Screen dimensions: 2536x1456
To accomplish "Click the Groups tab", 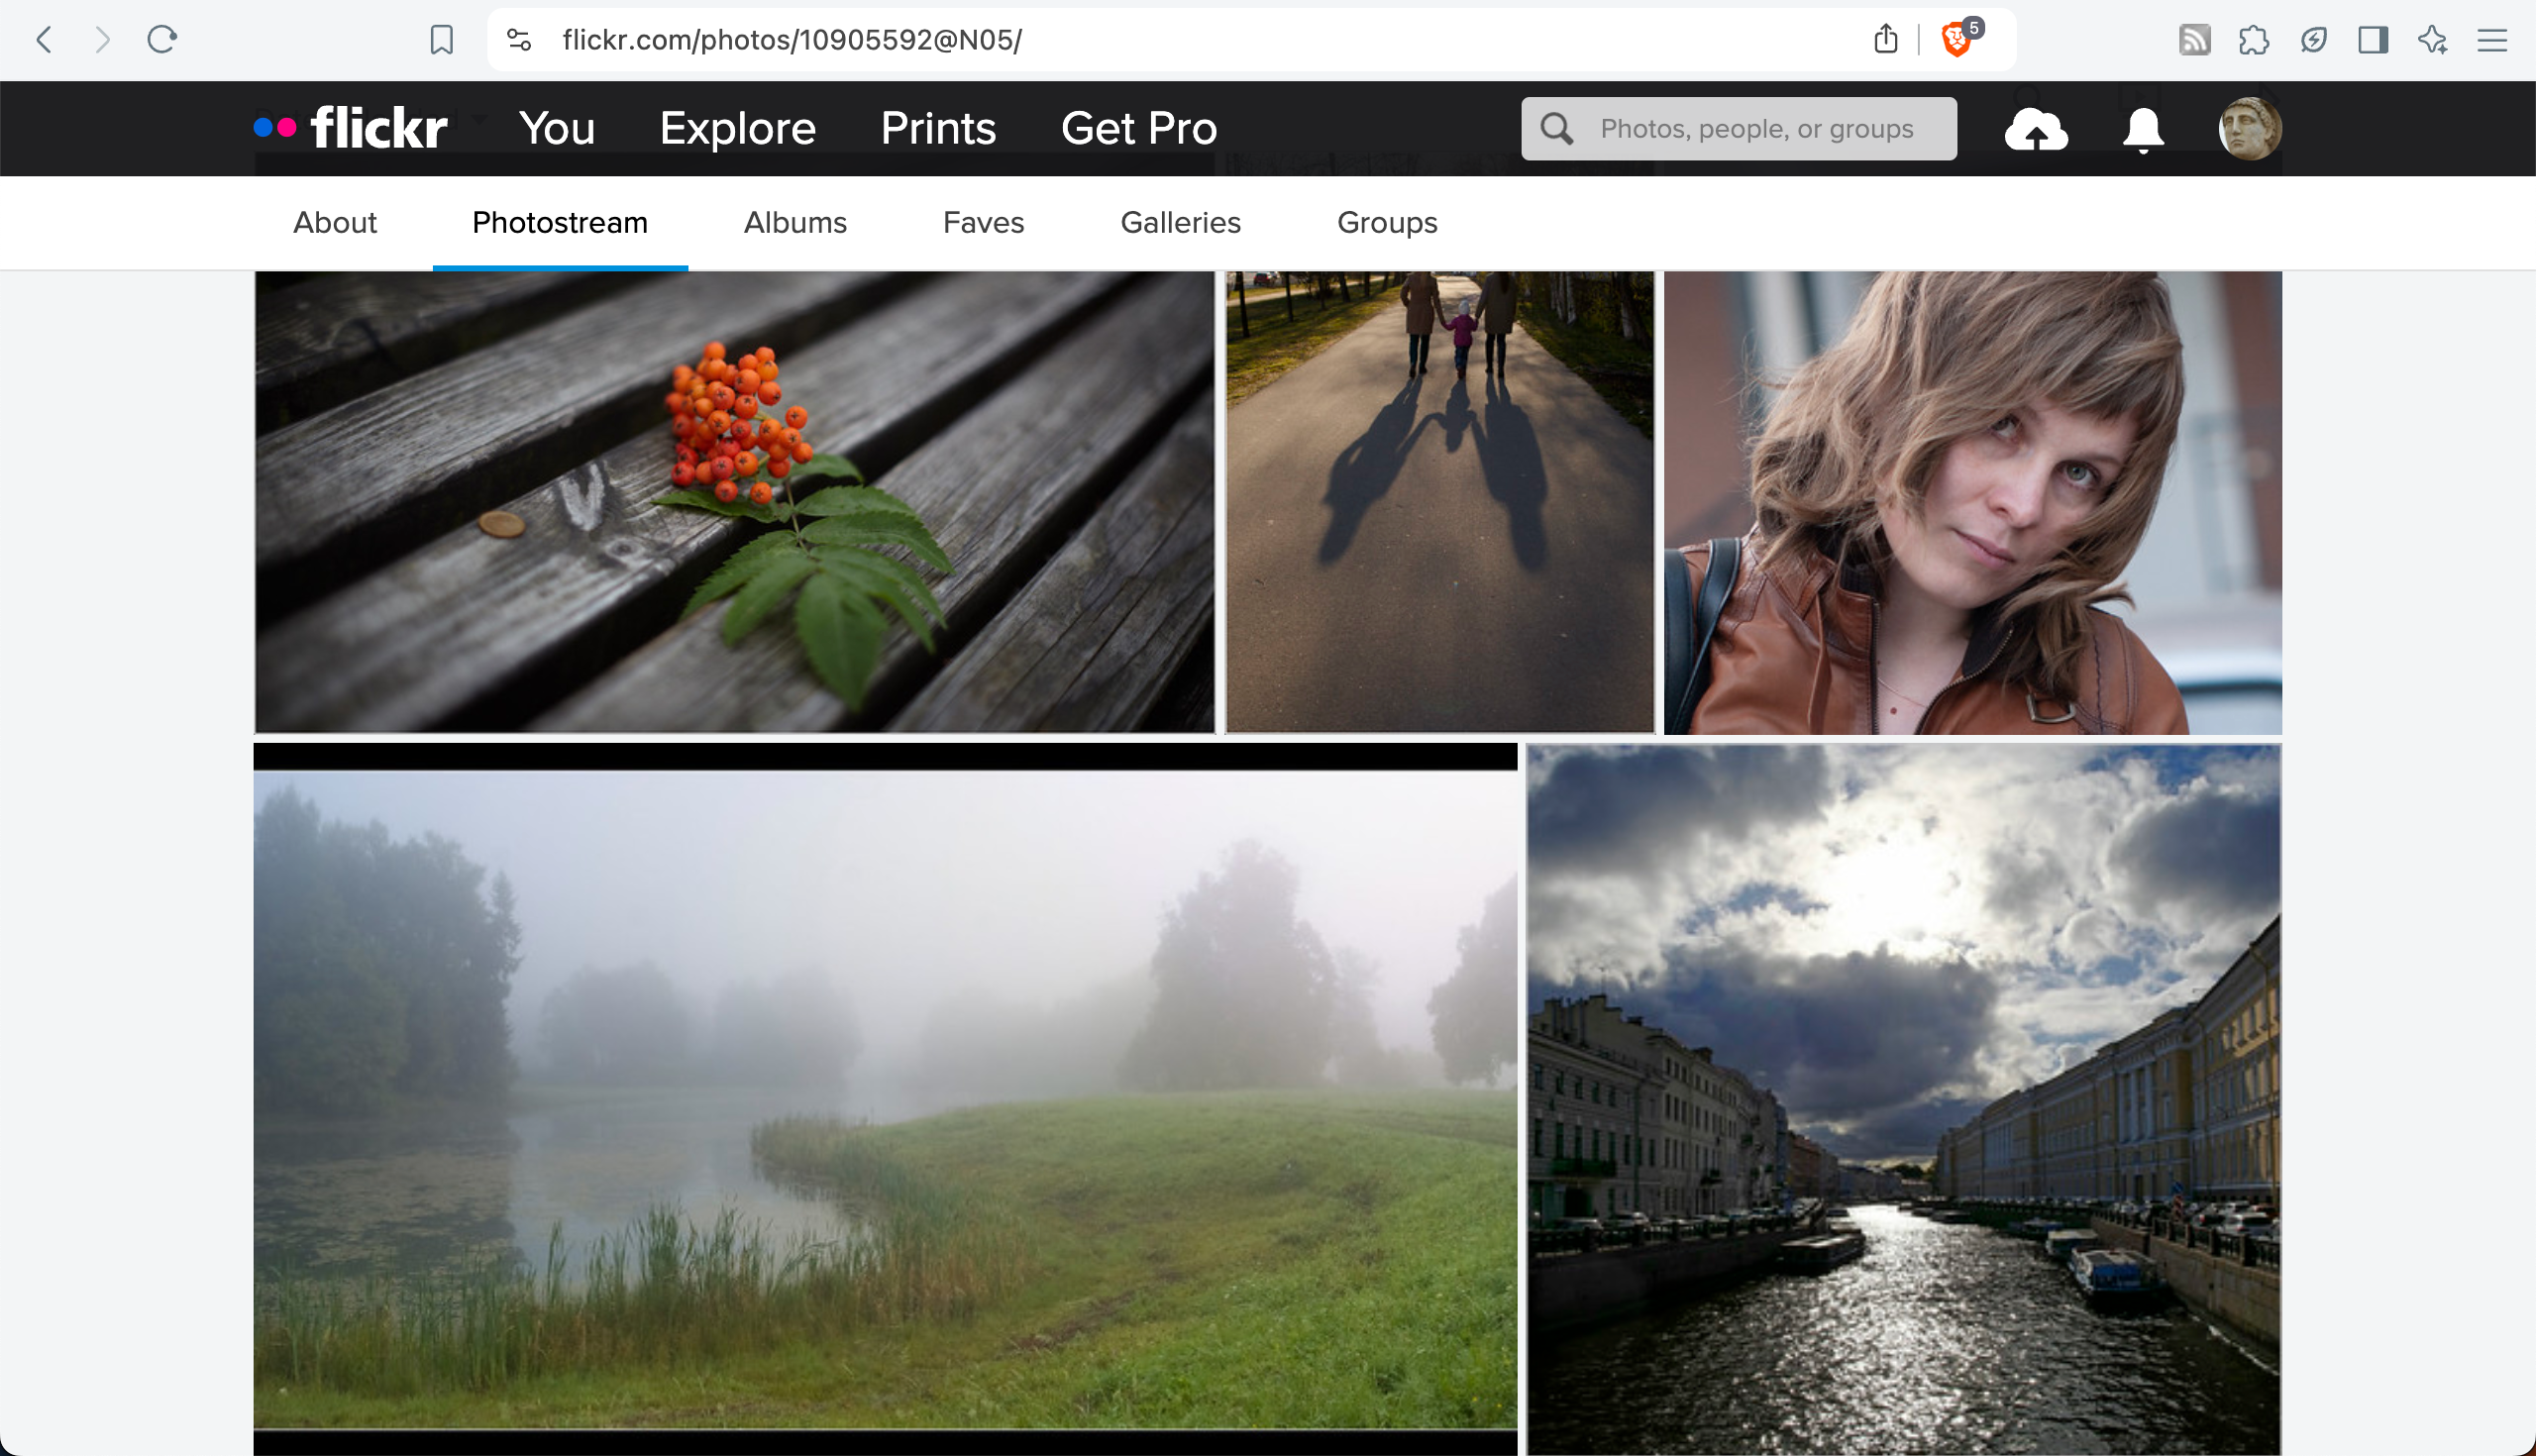I will [1388, 223].
